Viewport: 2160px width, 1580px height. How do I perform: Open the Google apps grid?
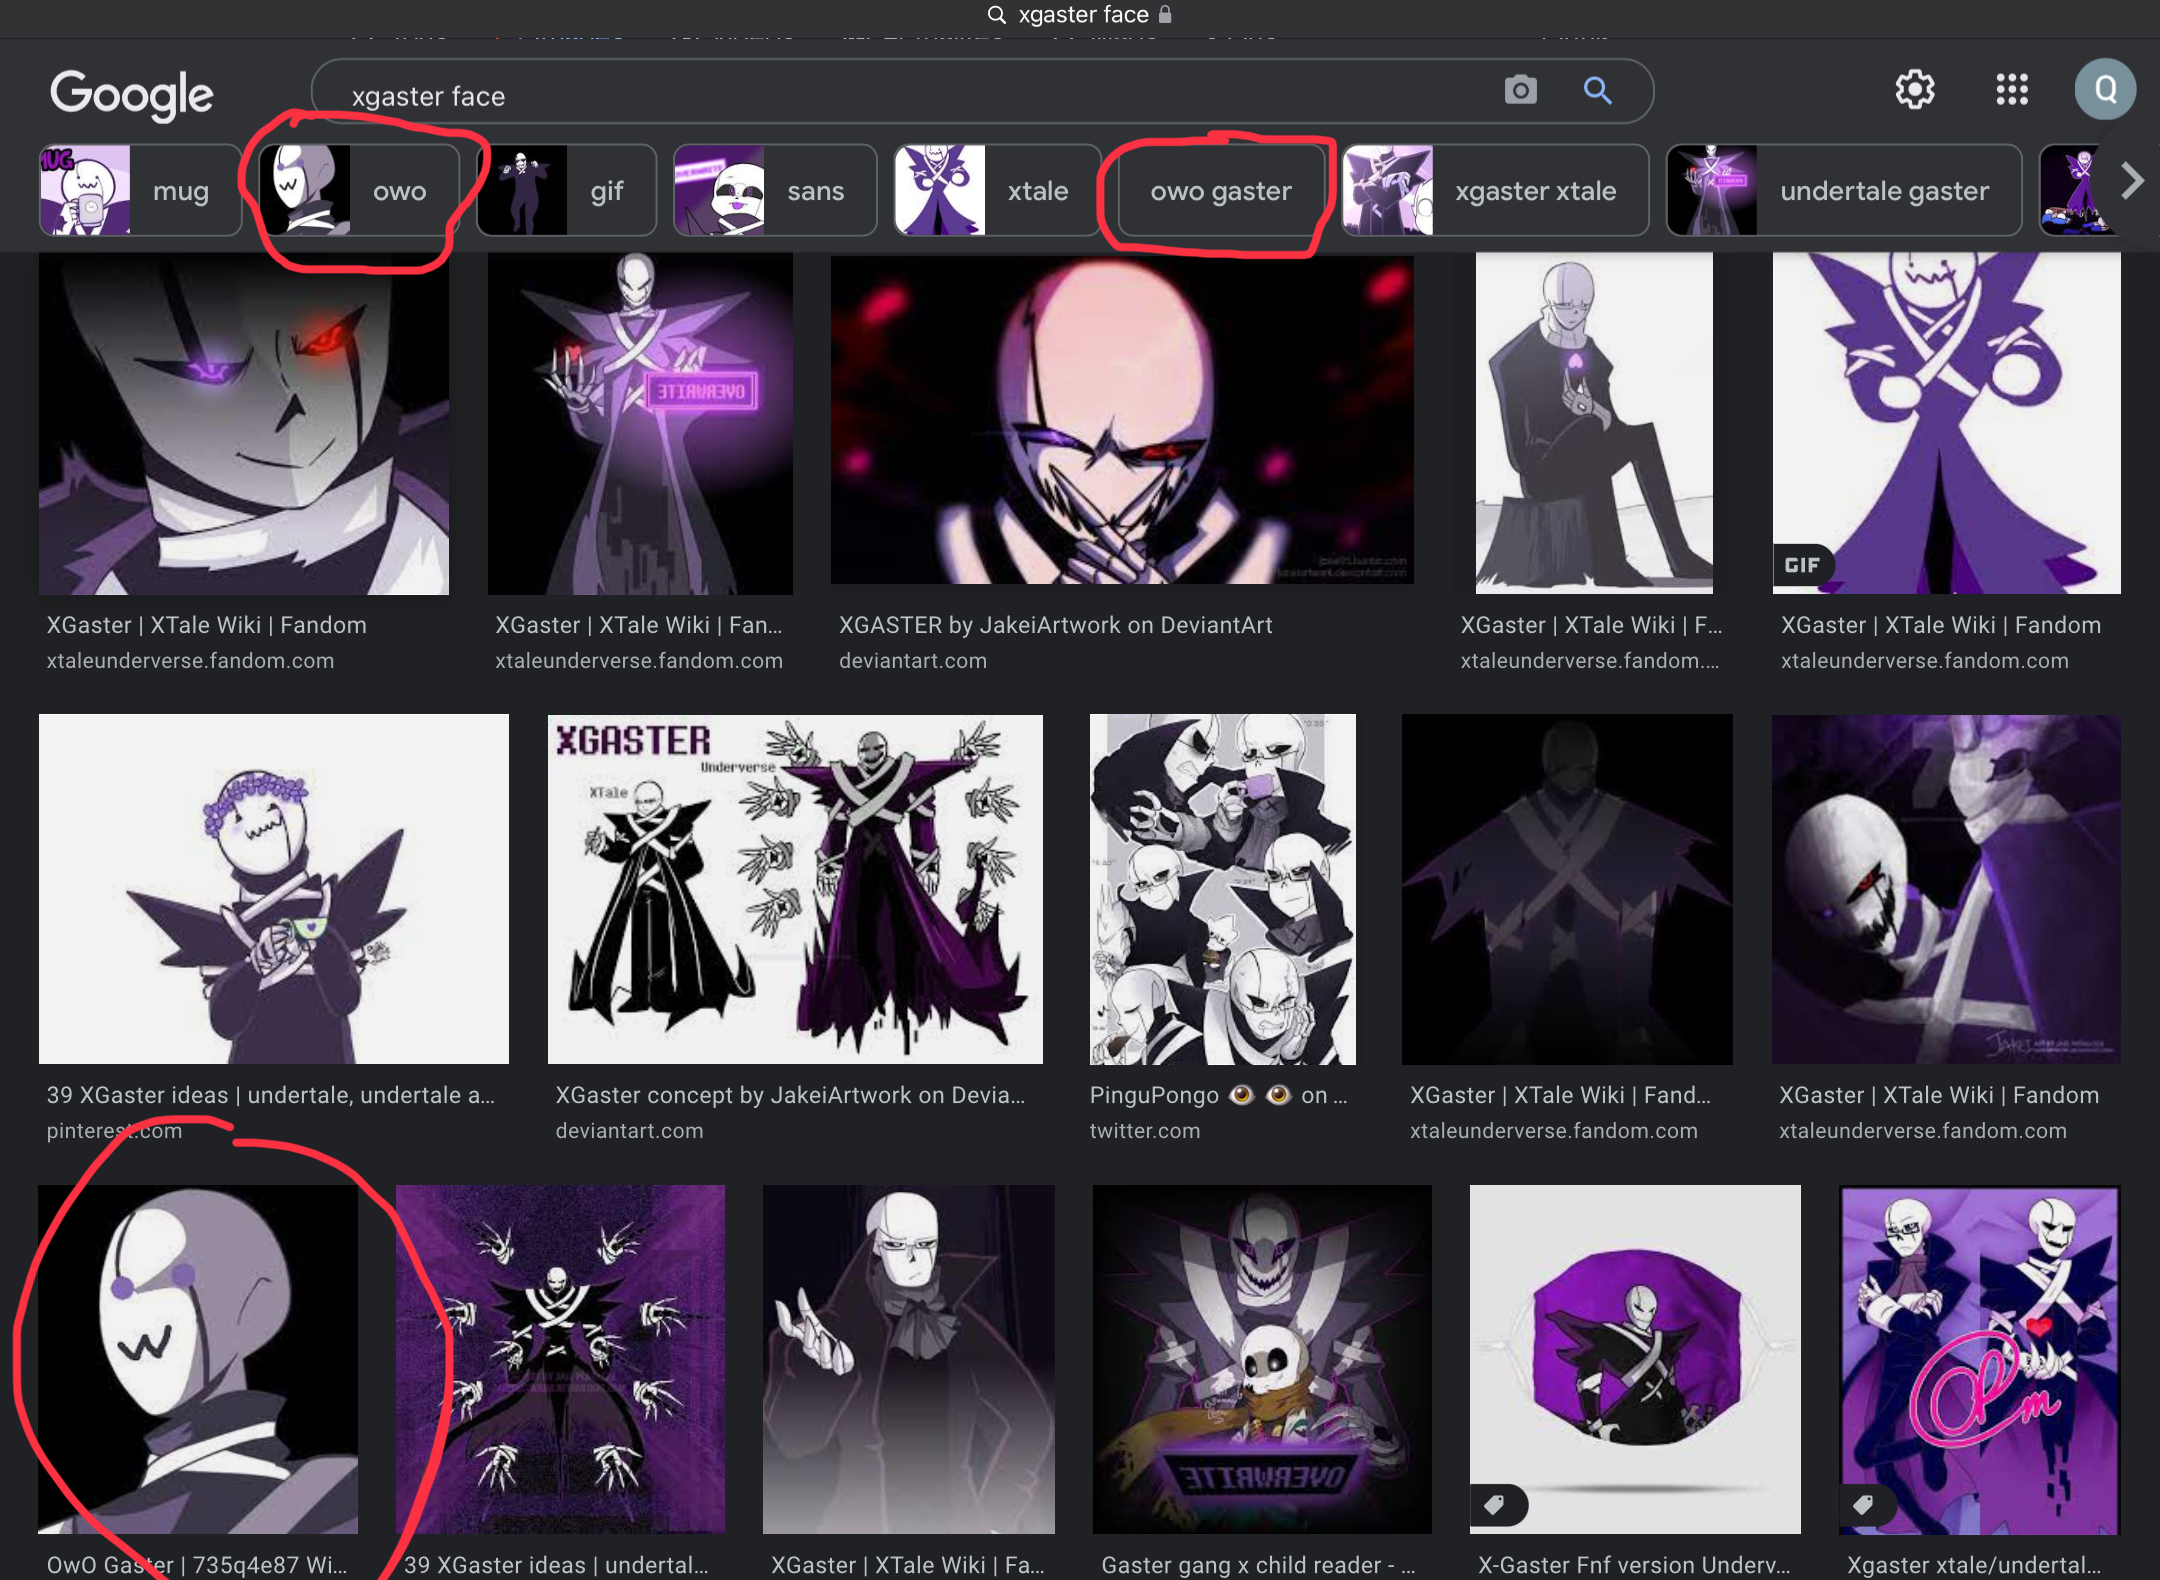pyautogui.click(x=2011, y=90)
